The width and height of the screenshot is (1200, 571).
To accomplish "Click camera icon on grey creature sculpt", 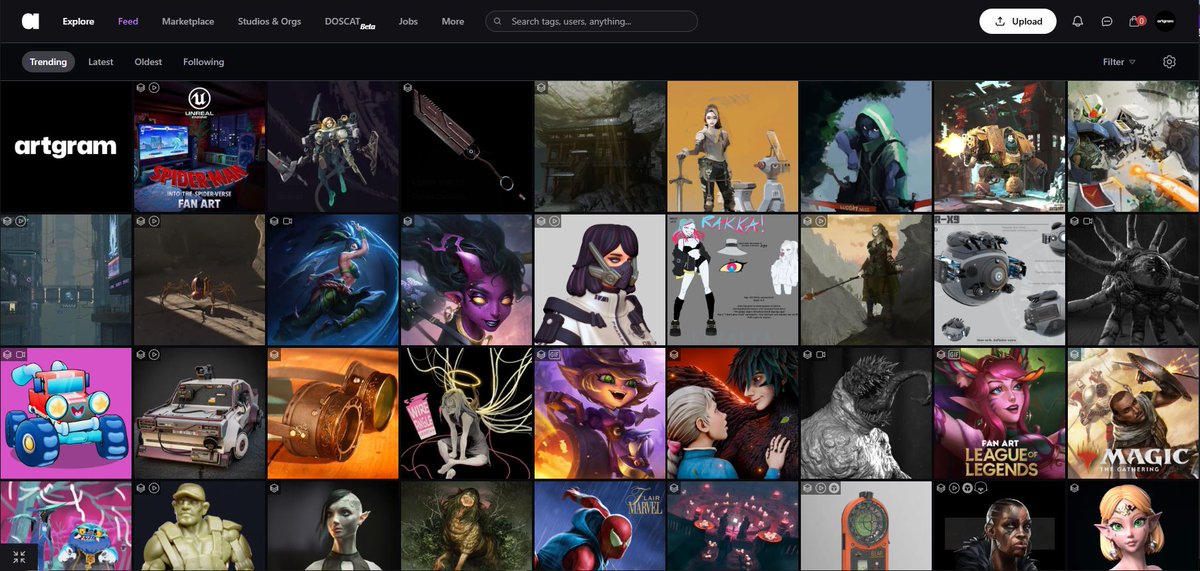I will (821, 354).
